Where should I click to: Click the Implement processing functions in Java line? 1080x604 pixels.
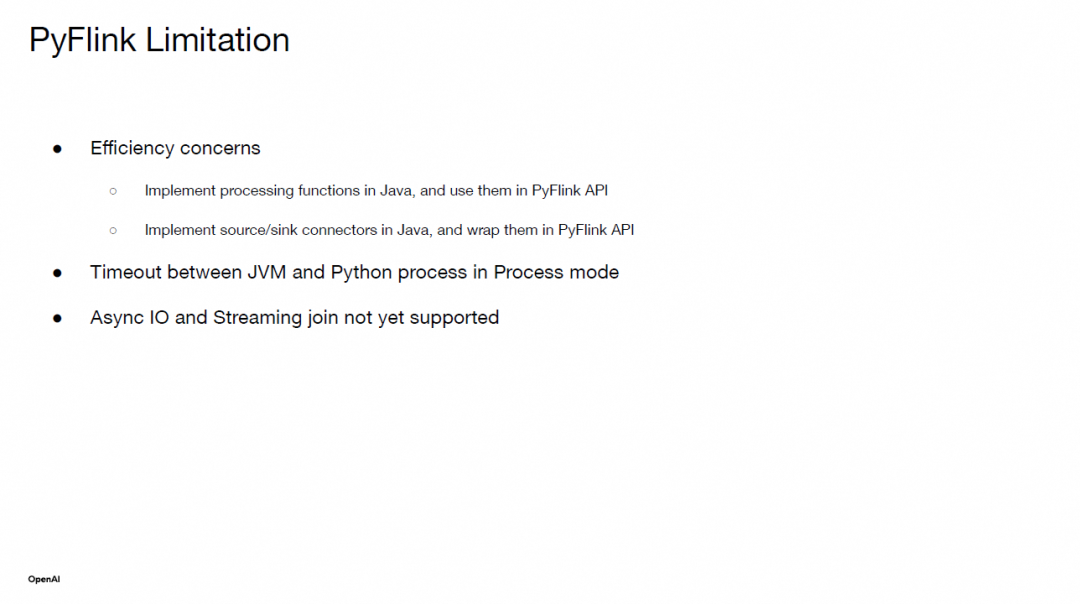(376, 191)
